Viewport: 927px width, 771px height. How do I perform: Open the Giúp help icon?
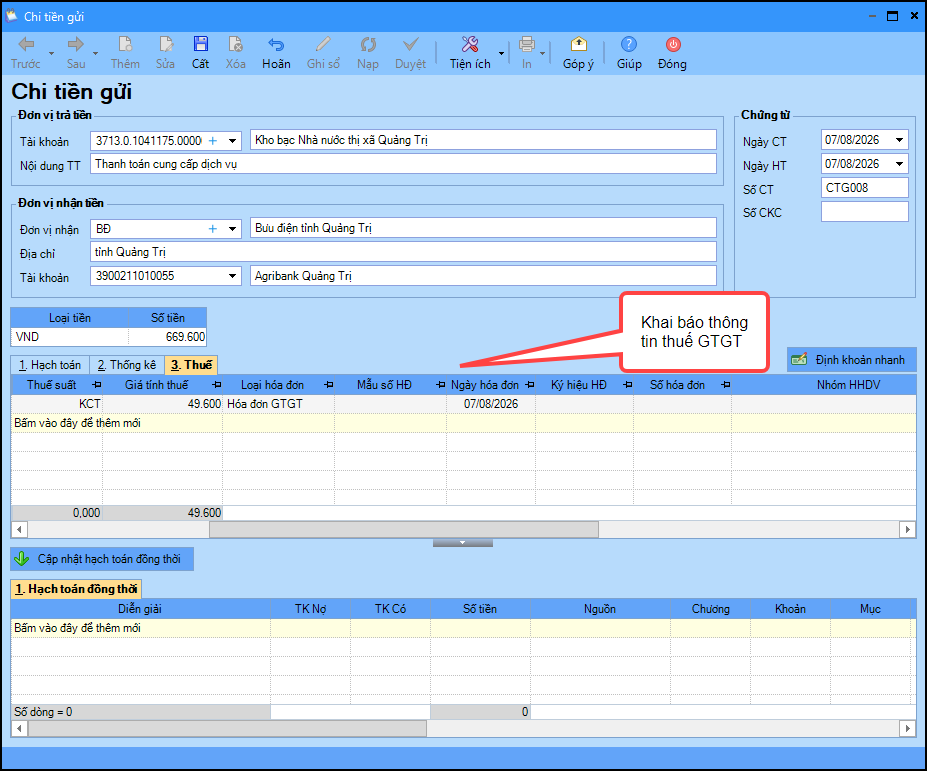point(629,44)
